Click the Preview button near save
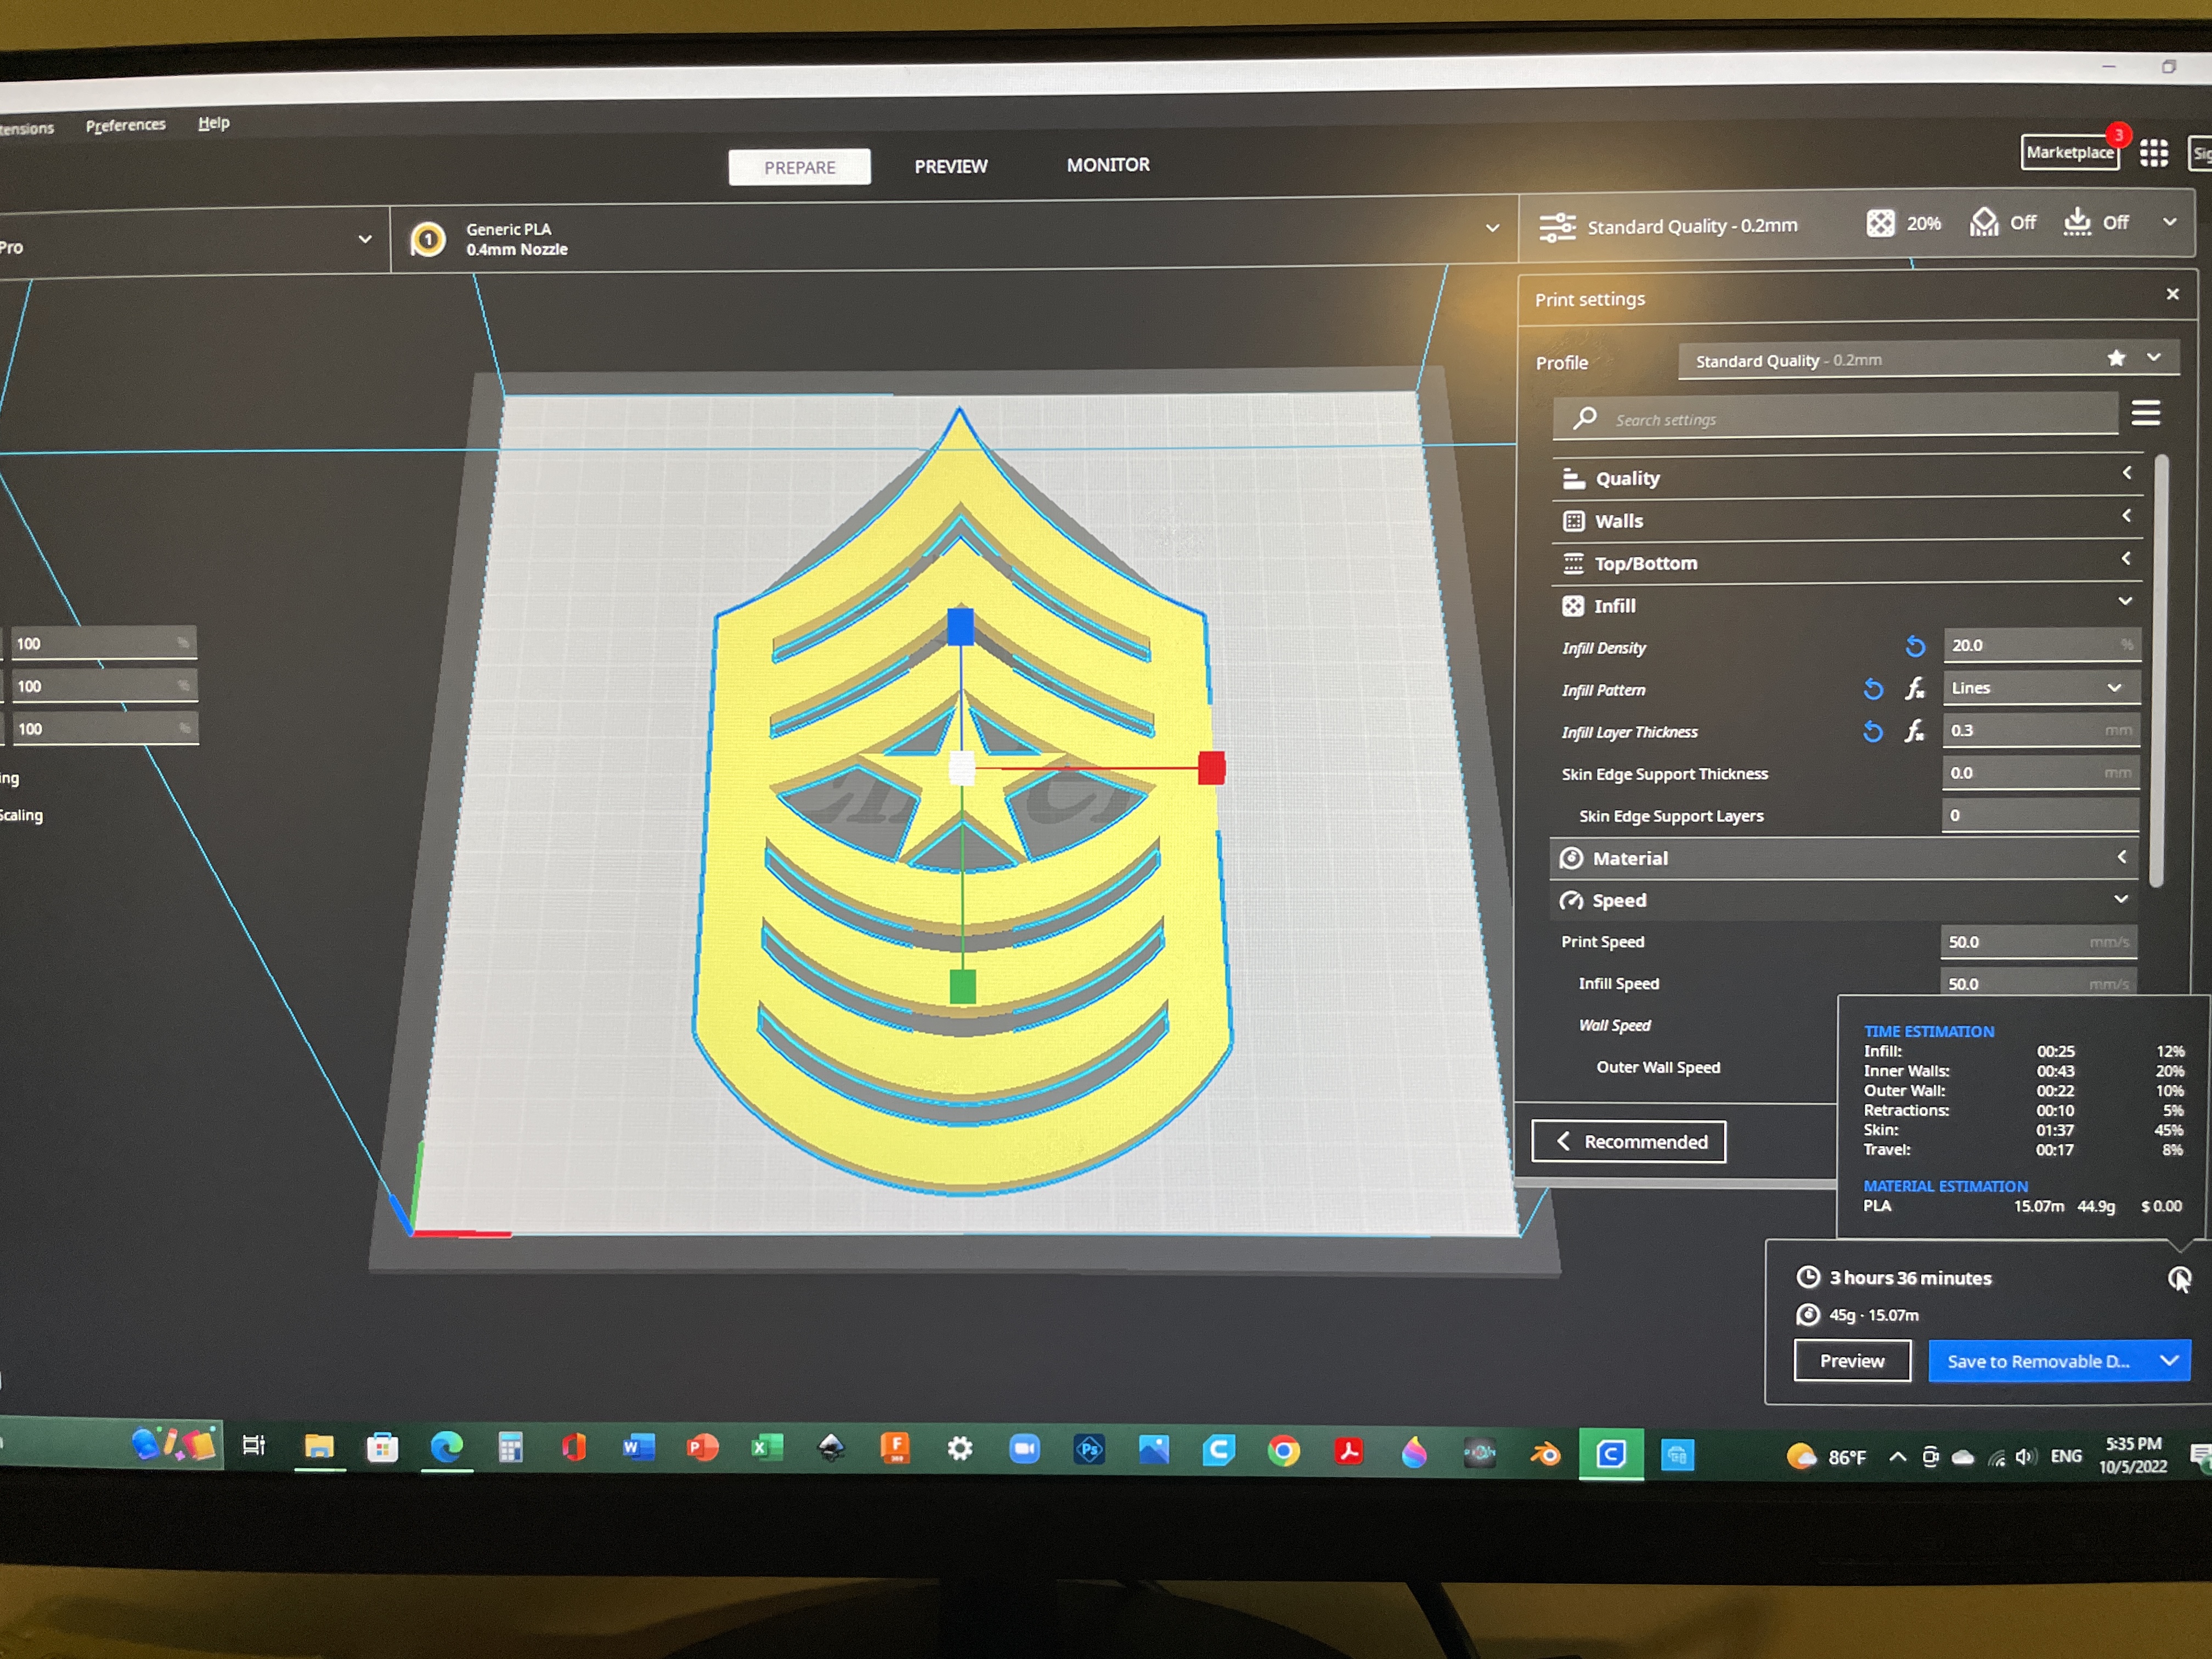 pyautogui.click(x=1851, y=1361)
